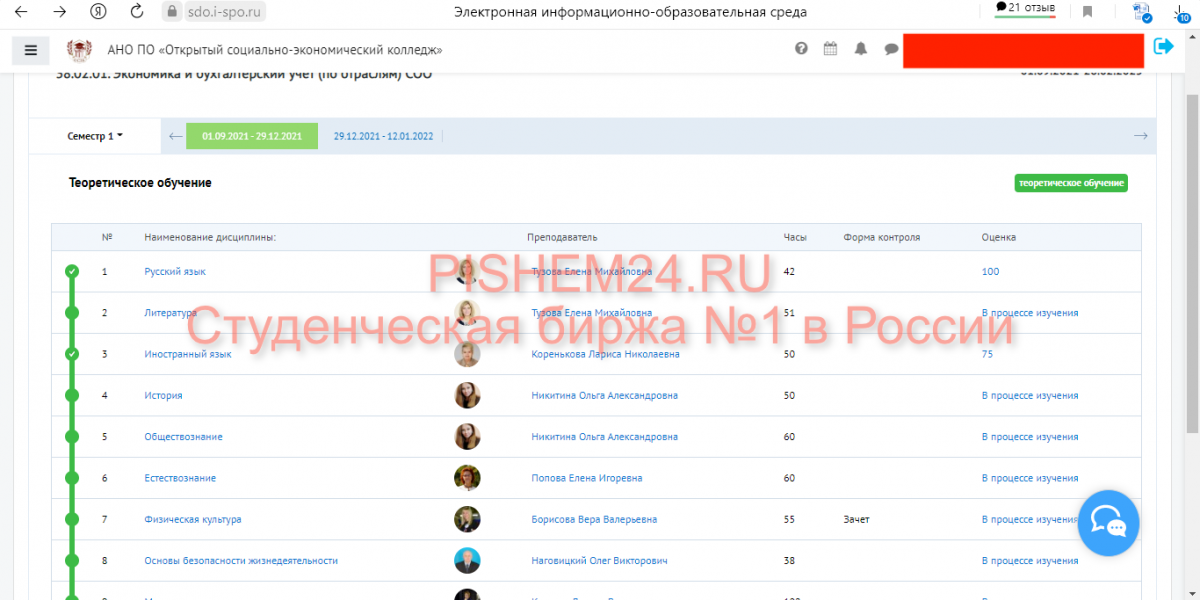1200x600 pixels.
Task: Switch to 29.12.2021 - 12.01.2022 period tab
Action: point(383,136)
